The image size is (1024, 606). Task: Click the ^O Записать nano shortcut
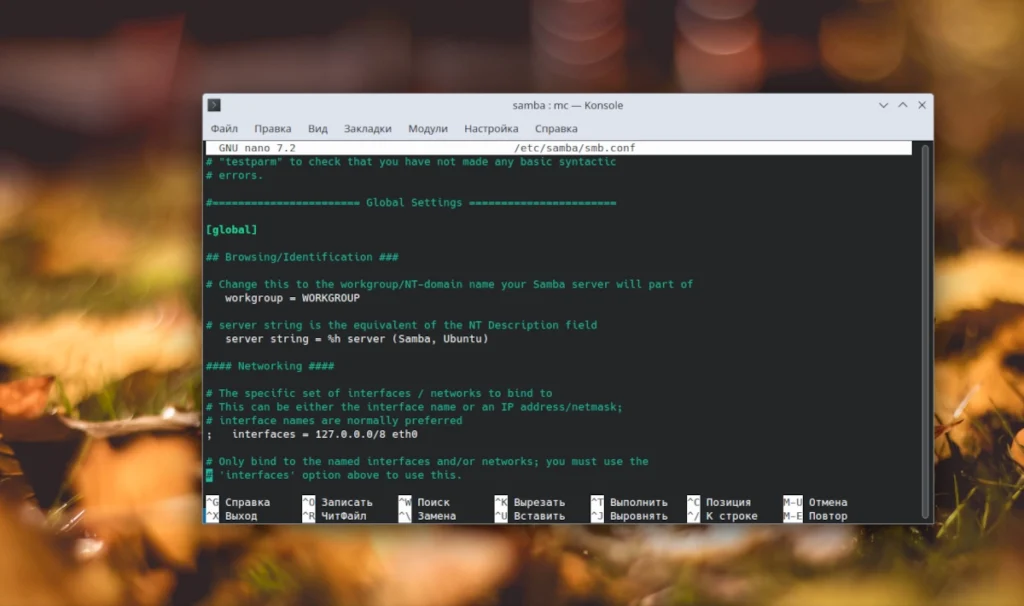point(338,502)
